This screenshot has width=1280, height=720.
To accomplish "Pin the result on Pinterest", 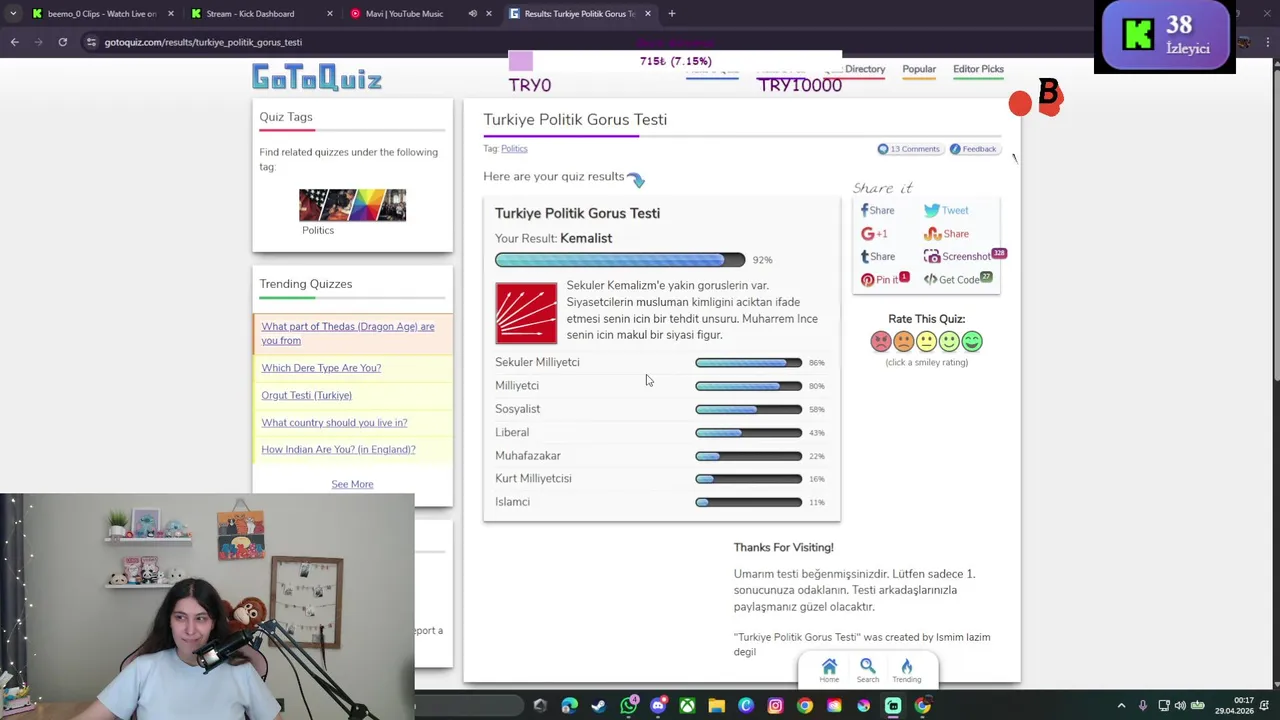I will [880, 280].
